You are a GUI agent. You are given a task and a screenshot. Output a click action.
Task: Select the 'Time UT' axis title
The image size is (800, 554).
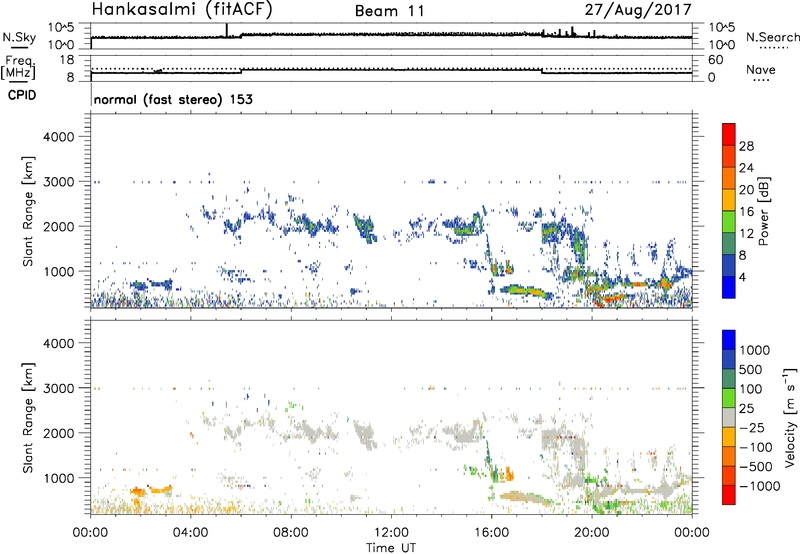point(391,547)
